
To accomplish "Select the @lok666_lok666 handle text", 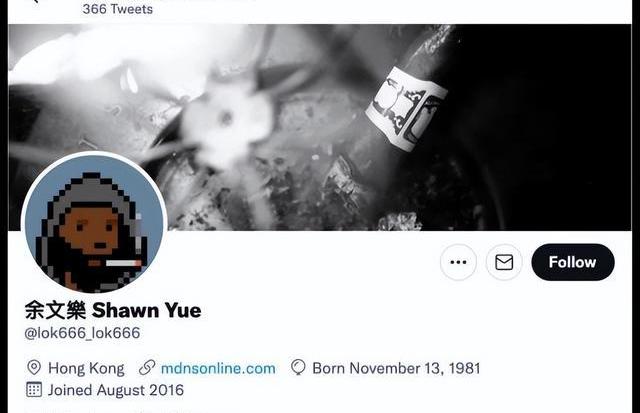I will [82, 333].
